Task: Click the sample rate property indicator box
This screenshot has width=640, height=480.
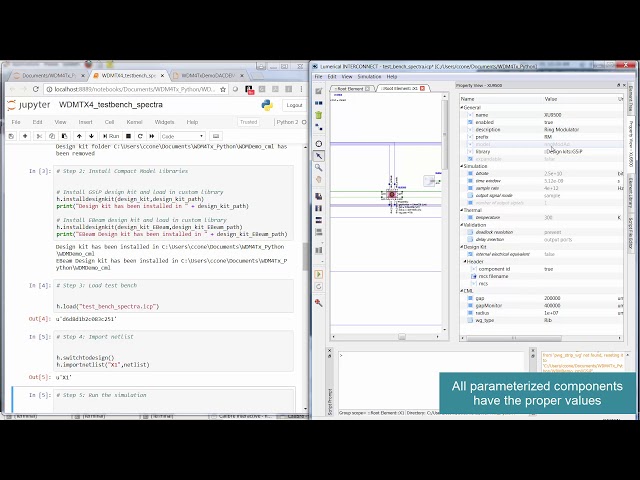Action: (470, 188)
